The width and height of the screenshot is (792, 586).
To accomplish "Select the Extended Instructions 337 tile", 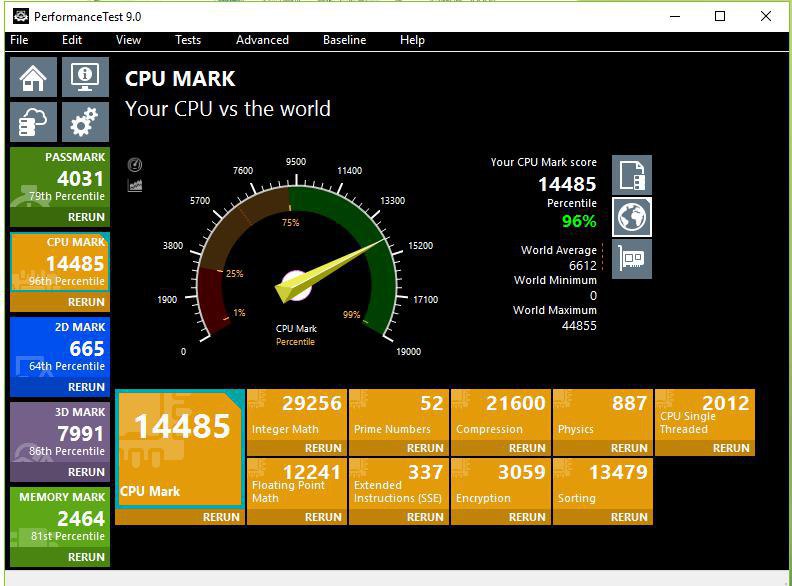I will point(399,484).
